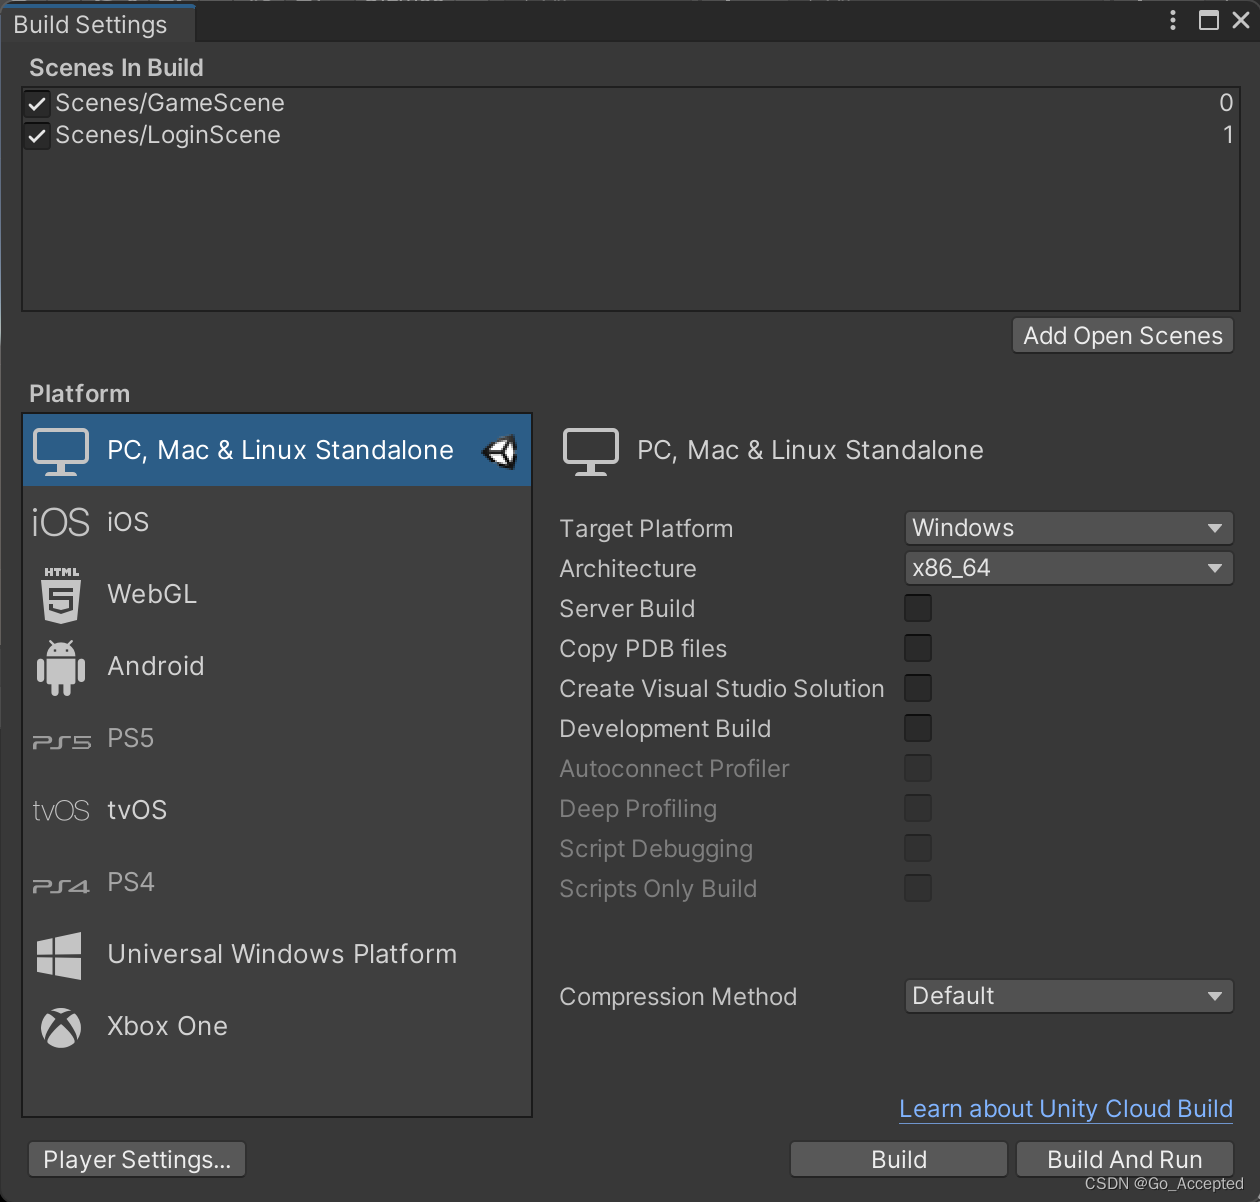Click the Copy PDB files label
Screen dimensions: 1260x1202
(643, 649)
